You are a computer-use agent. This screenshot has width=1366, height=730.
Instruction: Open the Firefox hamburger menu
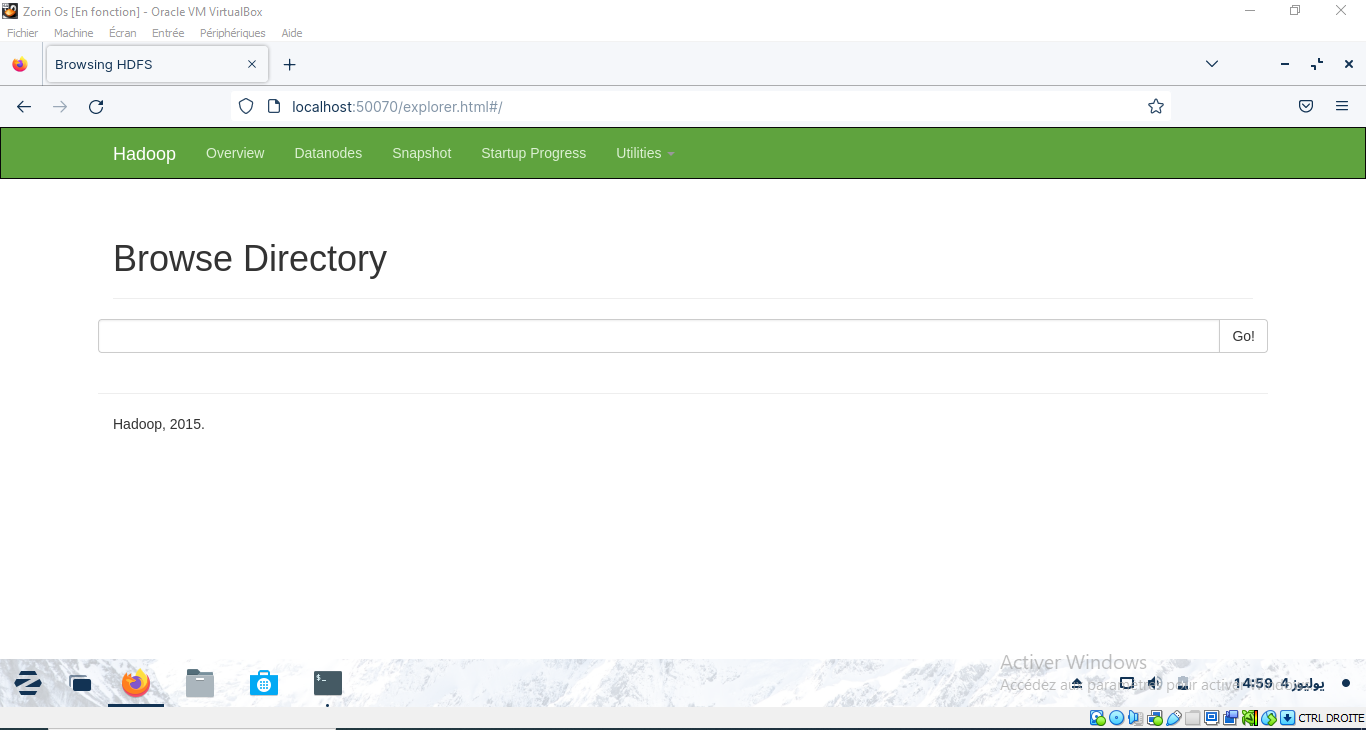click(x=1342, y=106)
